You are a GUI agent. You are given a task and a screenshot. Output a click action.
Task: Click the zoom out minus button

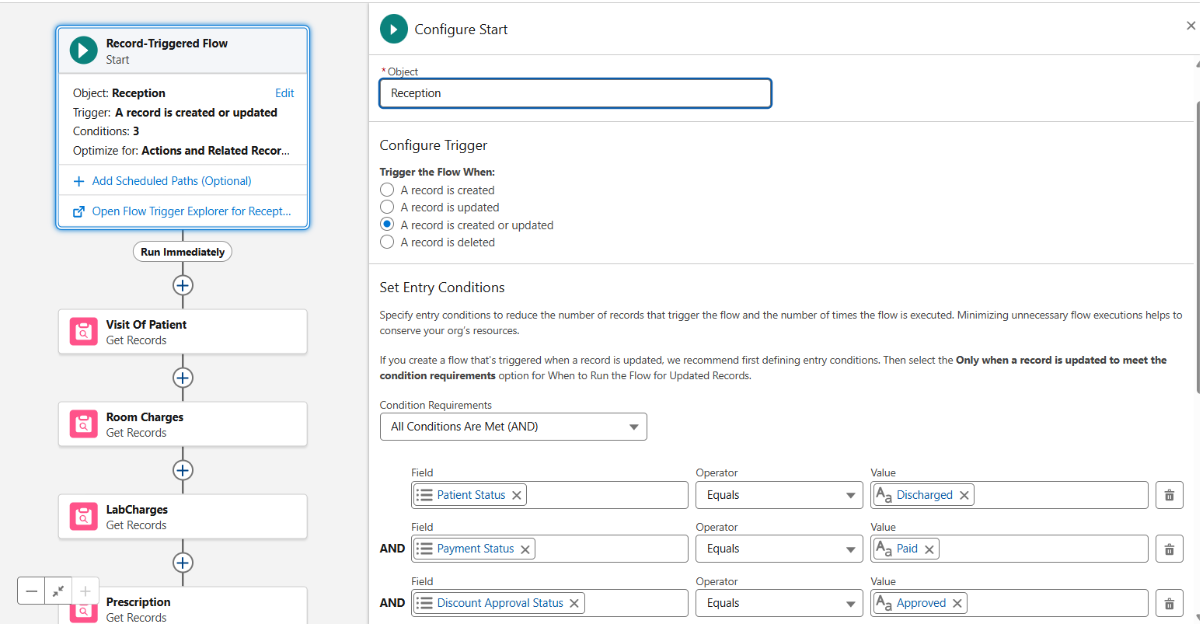32,591
